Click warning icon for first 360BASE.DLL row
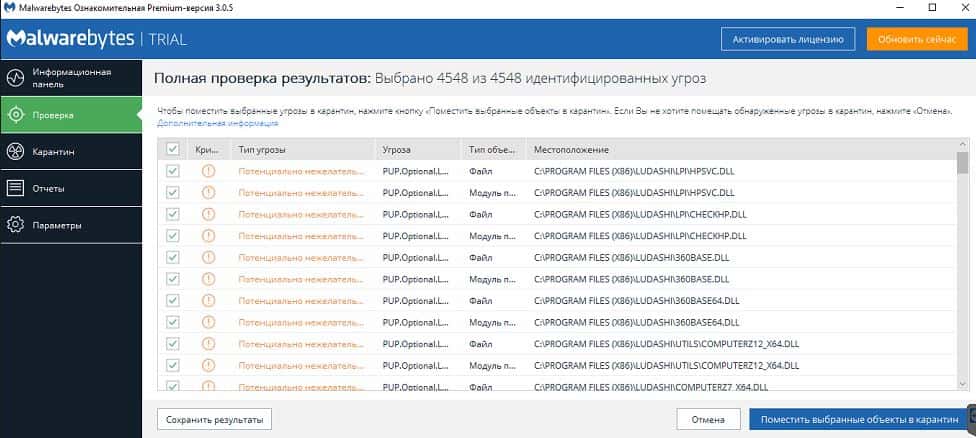The height and width of the screenshot is (438, 976). pos(208,257)
